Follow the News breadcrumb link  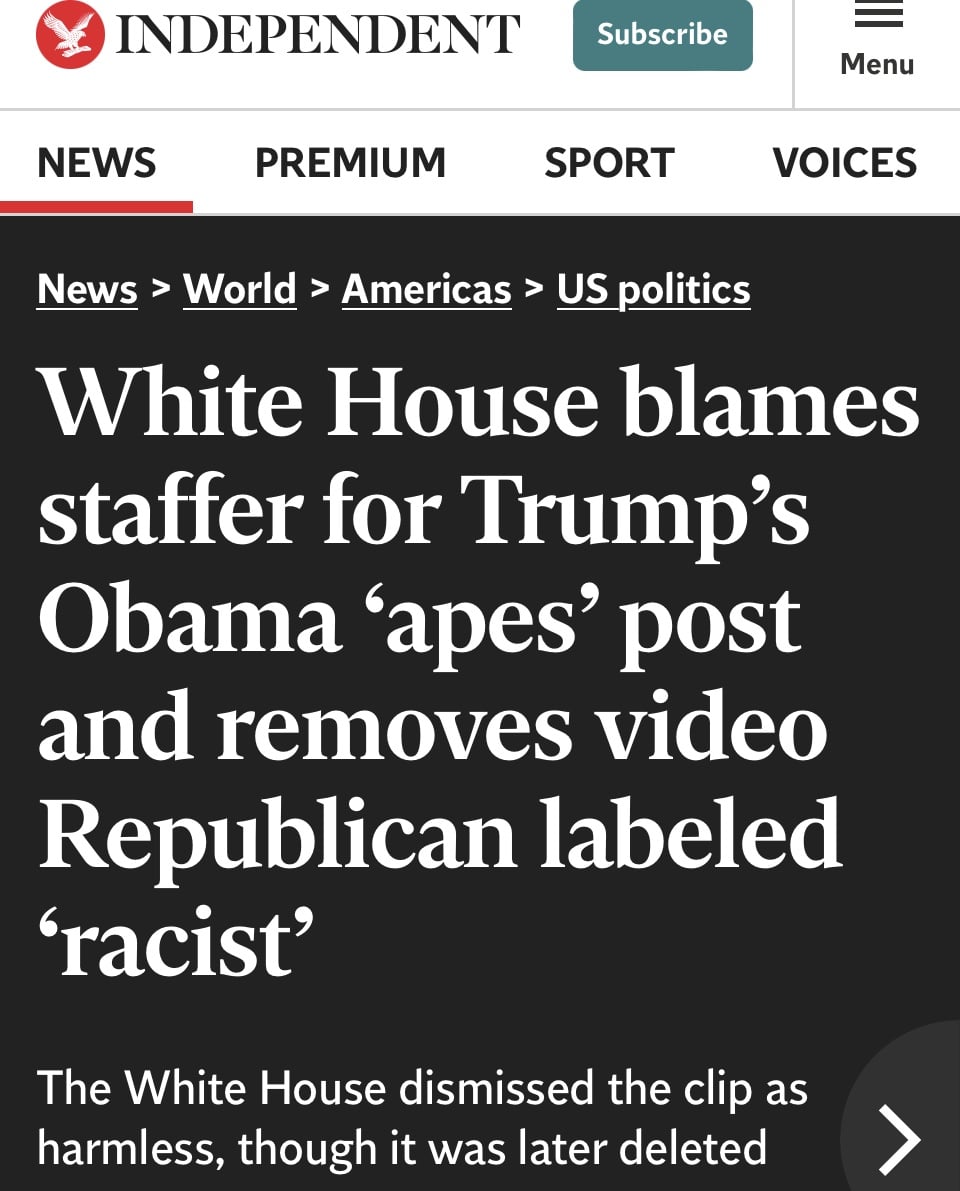click(x=87, y=289)
